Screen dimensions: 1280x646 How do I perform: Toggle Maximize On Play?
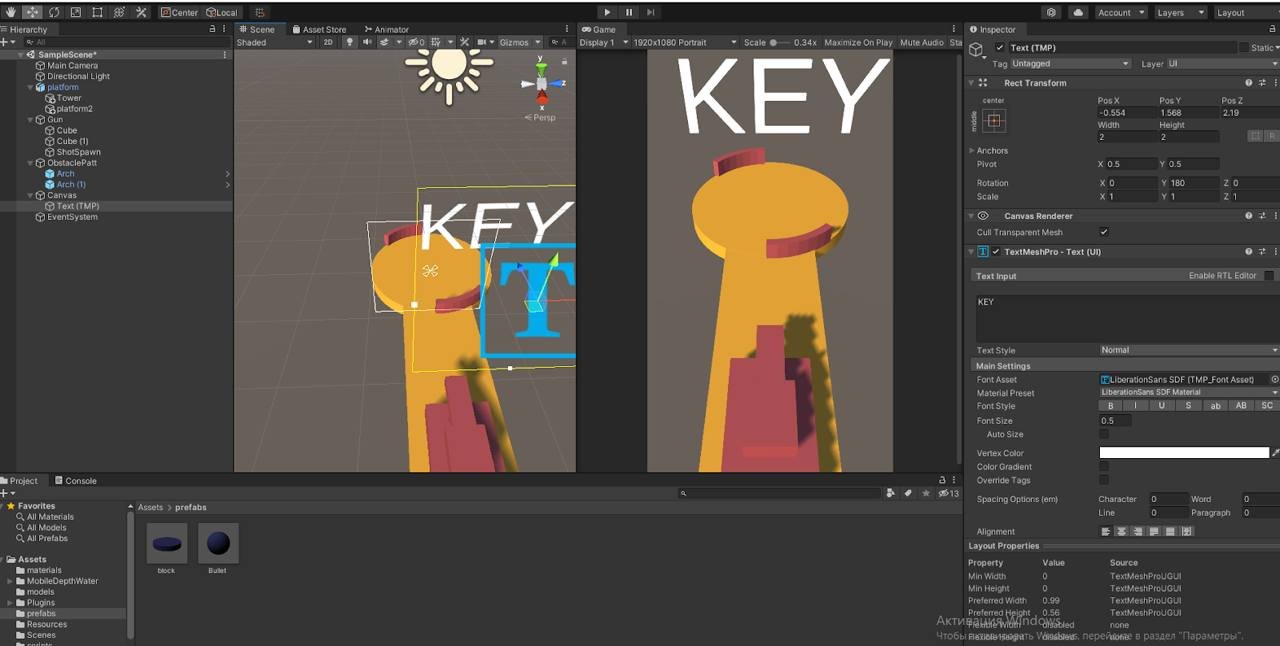point(859,42)
